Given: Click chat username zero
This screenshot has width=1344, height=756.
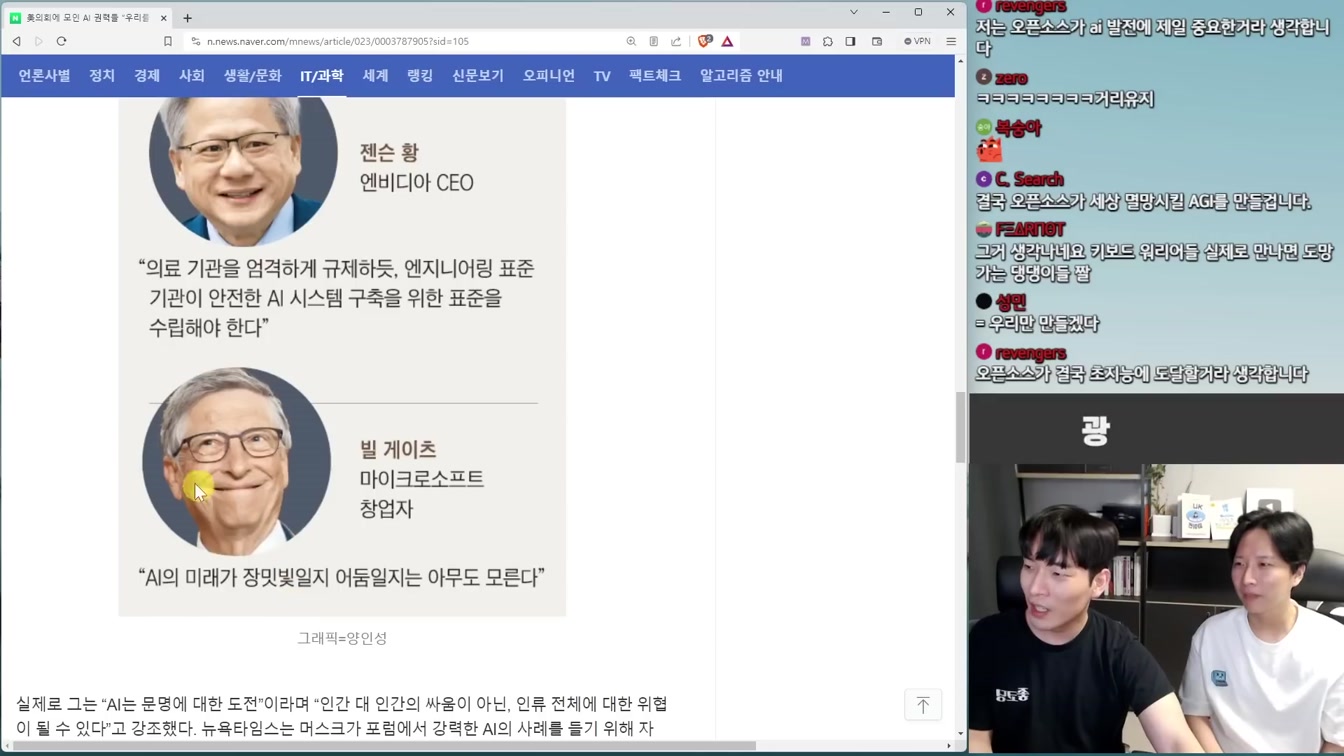Looking at the screenshot, I should (x=1011, y=78).
